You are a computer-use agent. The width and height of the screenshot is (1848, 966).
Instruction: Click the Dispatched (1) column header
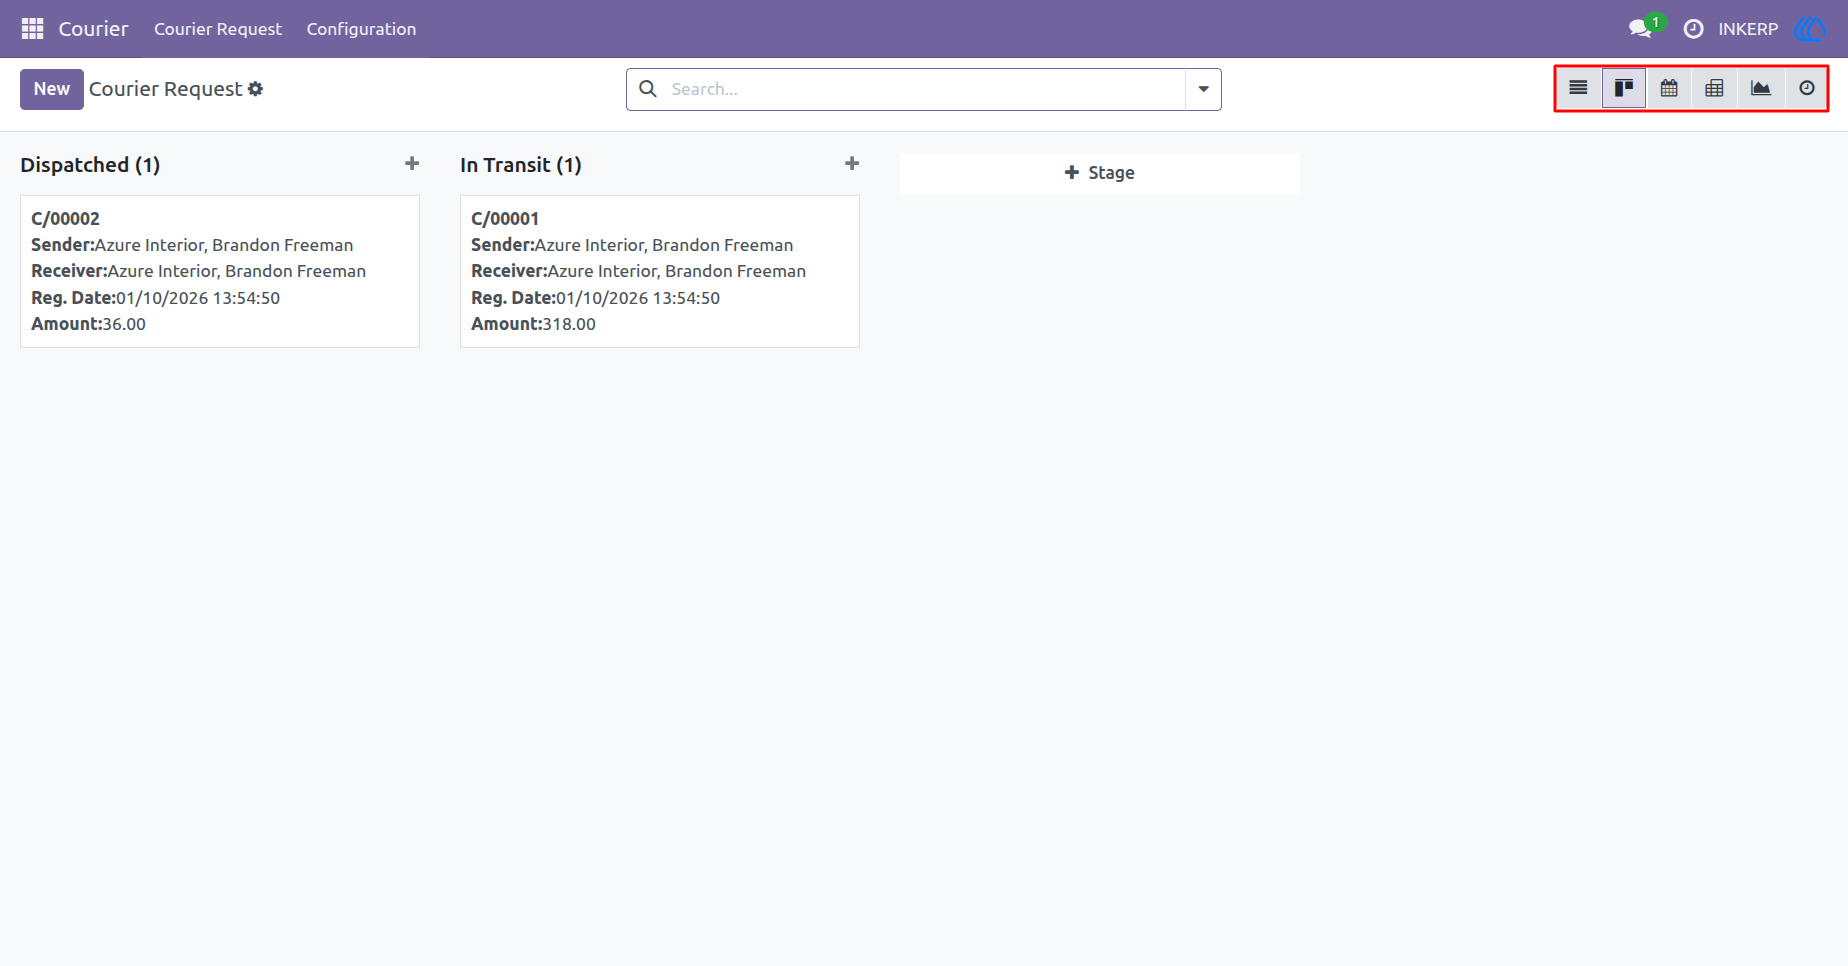pos(90,165)
